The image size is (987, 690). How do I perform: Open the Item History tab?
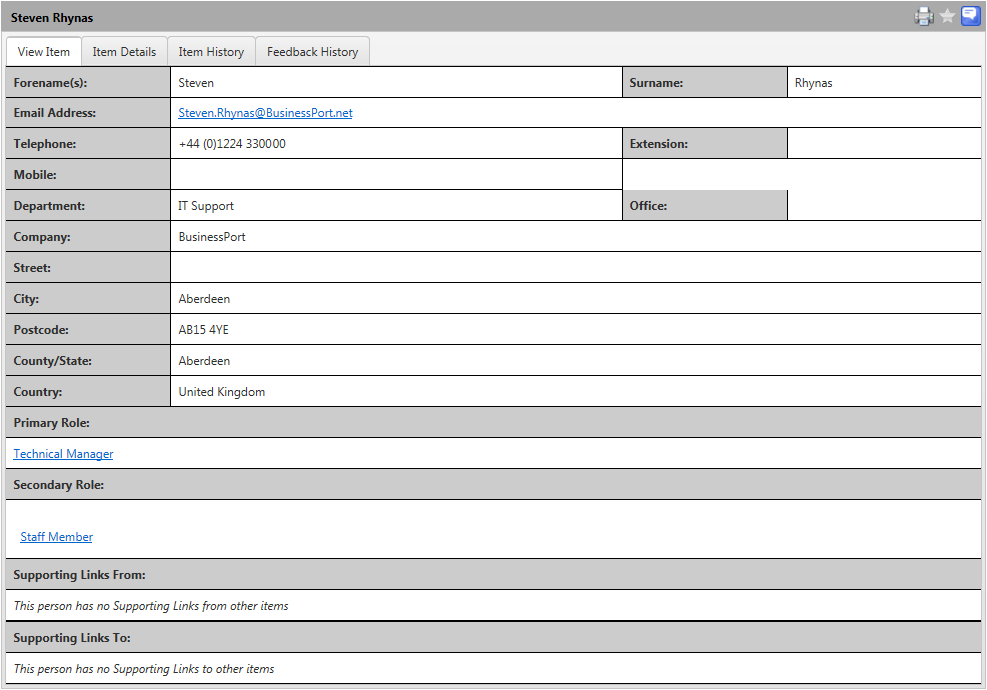211,52
